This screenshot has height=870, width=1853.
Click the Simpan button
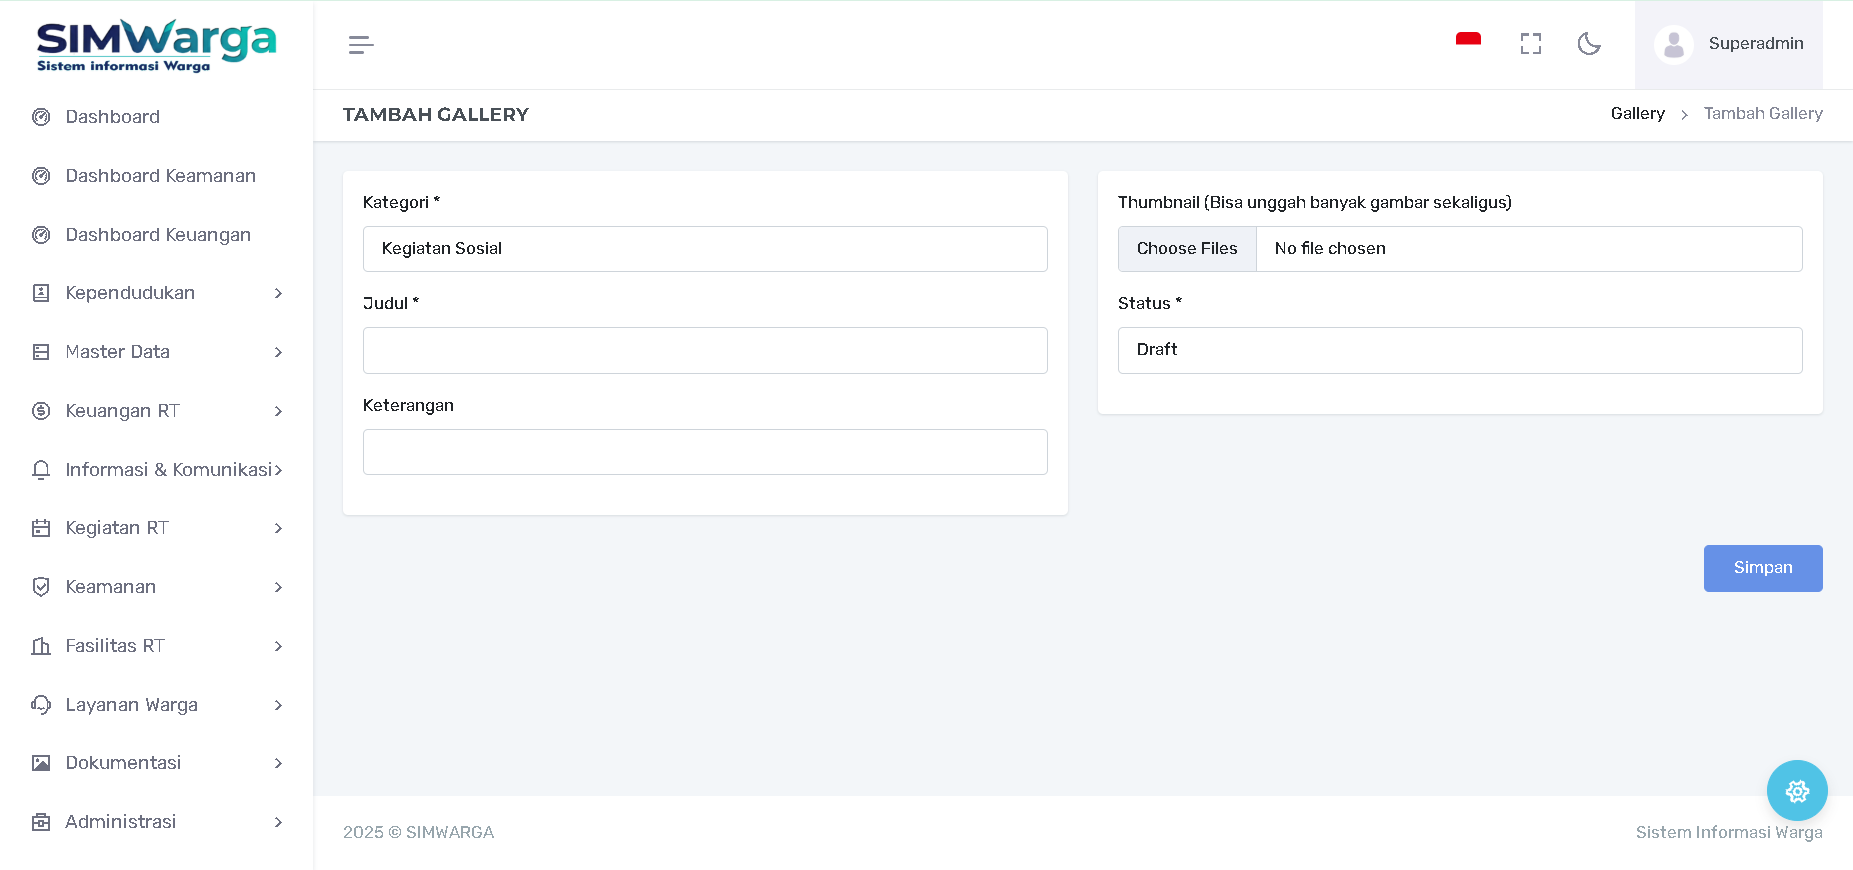point(1762,568)
